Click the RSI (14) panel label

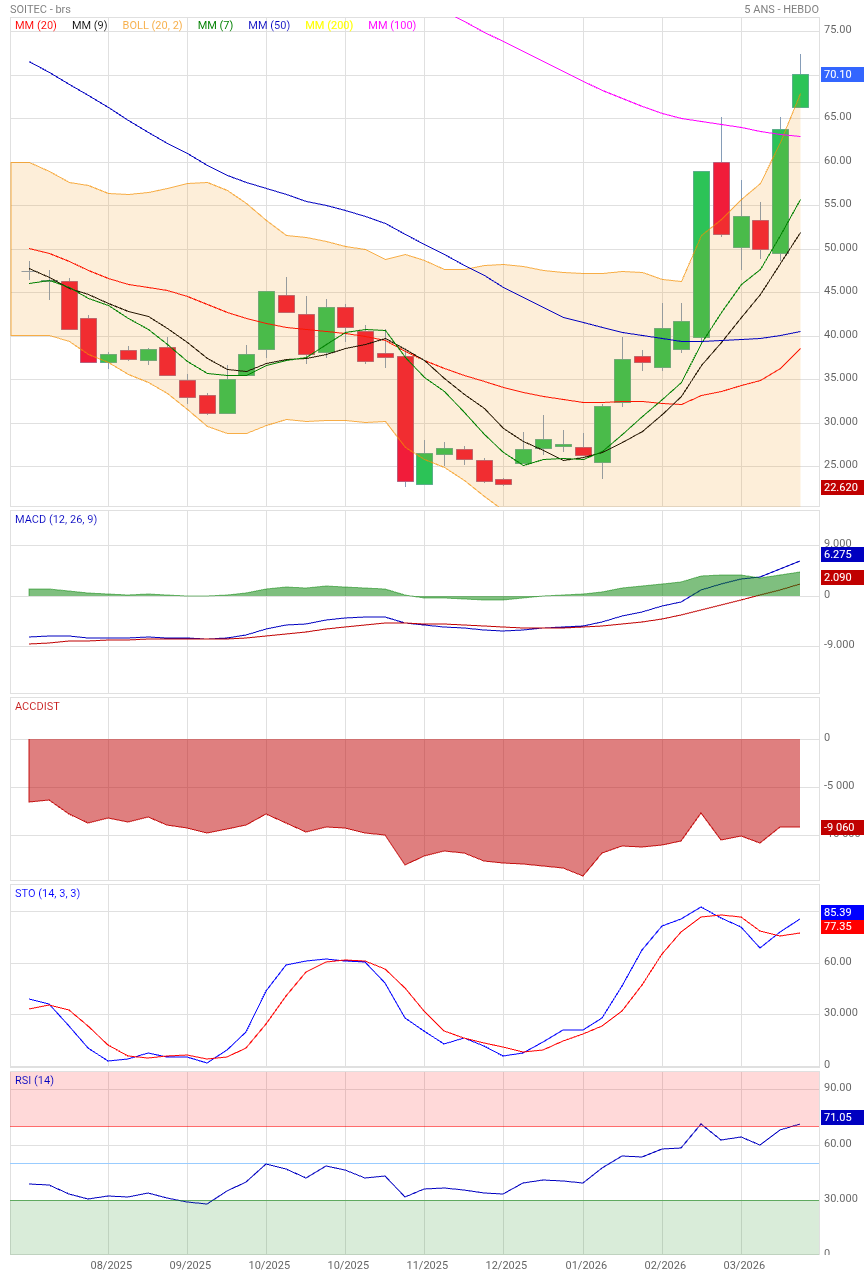click(35, 1080)
